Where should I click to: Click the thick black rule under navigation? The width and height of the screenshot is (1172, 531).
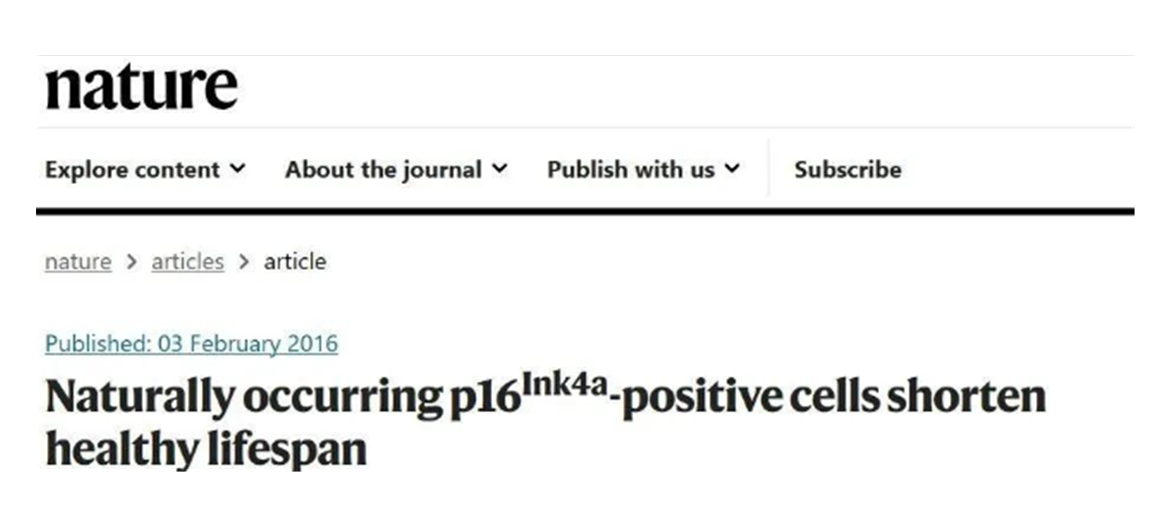tap(585, 211)
